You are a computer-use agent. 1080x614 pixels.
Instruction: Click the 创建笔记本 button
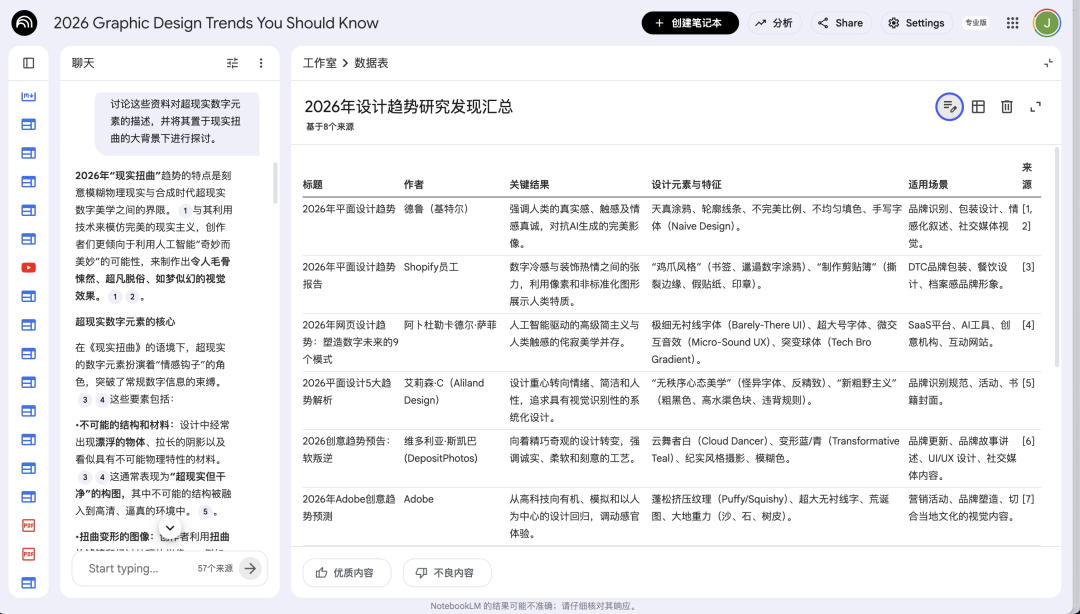pyautogui.click(x=689, y=23)
